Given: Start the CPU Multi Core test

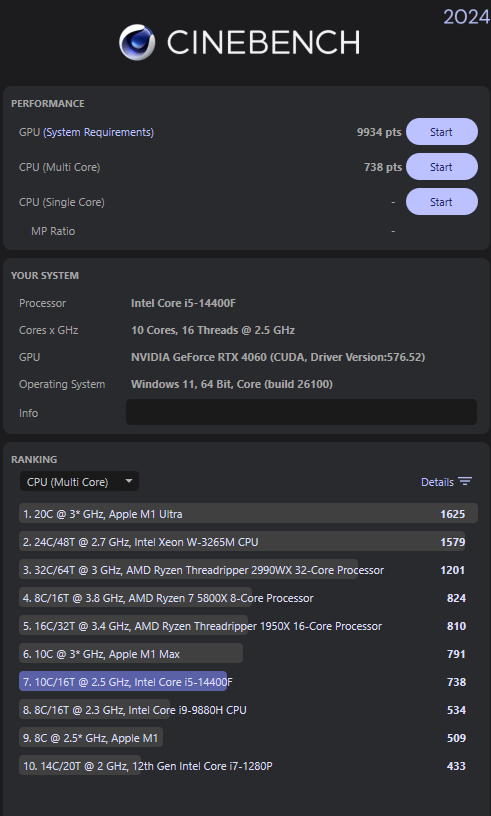Looking at the screenshot, I should pos(442,167).
